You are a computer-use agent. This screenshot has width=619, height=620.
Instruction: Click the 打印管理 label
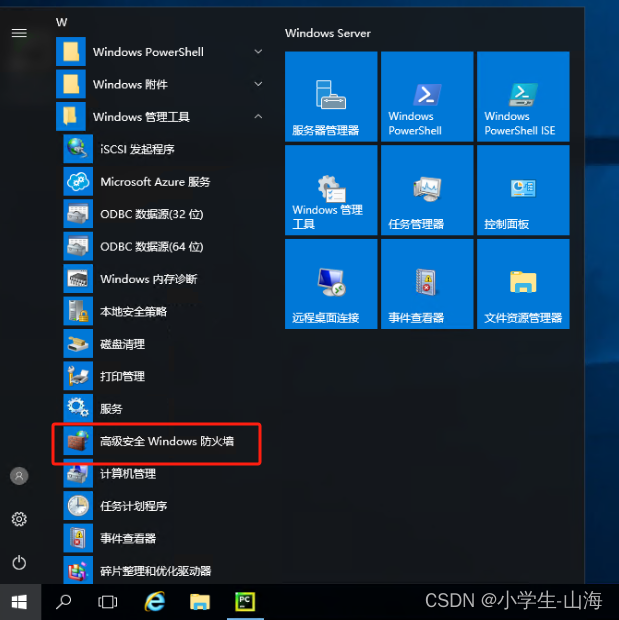[x=122, y=376]
